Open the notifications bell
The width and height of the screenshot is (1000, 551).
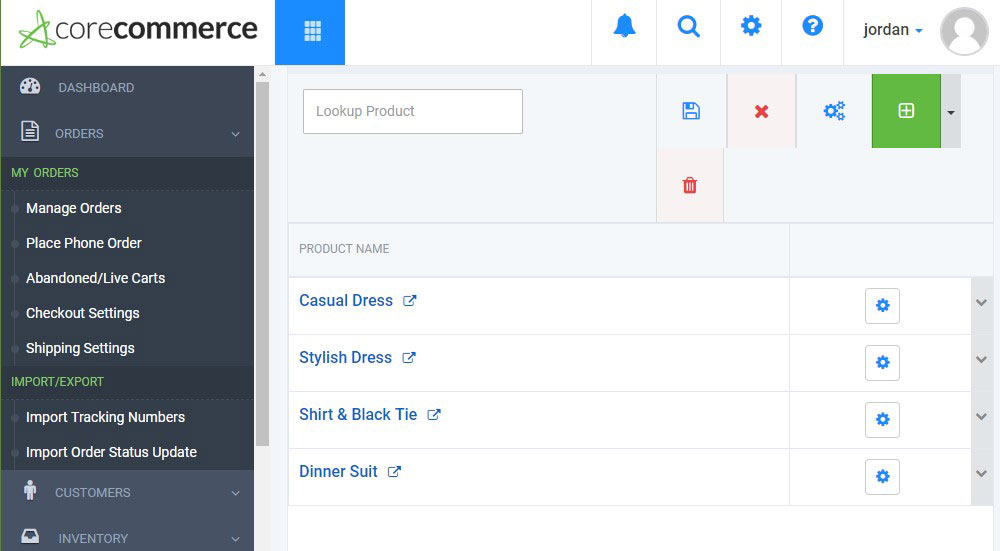(x=624, y=27)
